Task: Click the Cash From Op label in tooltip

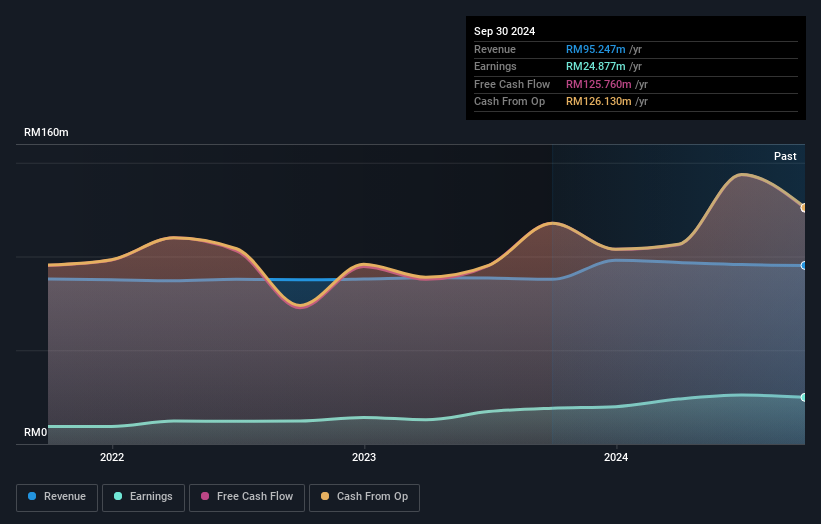Action: pos(509,102)
